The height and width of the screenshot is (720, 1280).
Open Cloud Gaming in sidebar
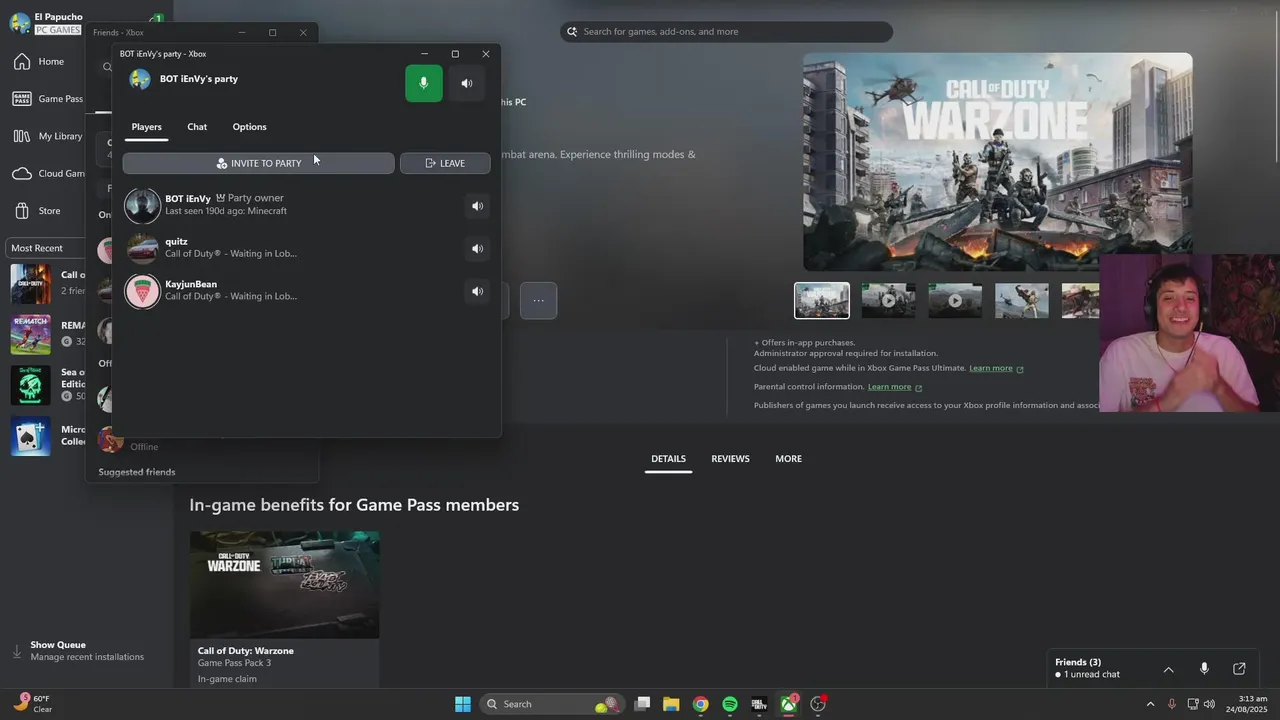tap(48, 173)
